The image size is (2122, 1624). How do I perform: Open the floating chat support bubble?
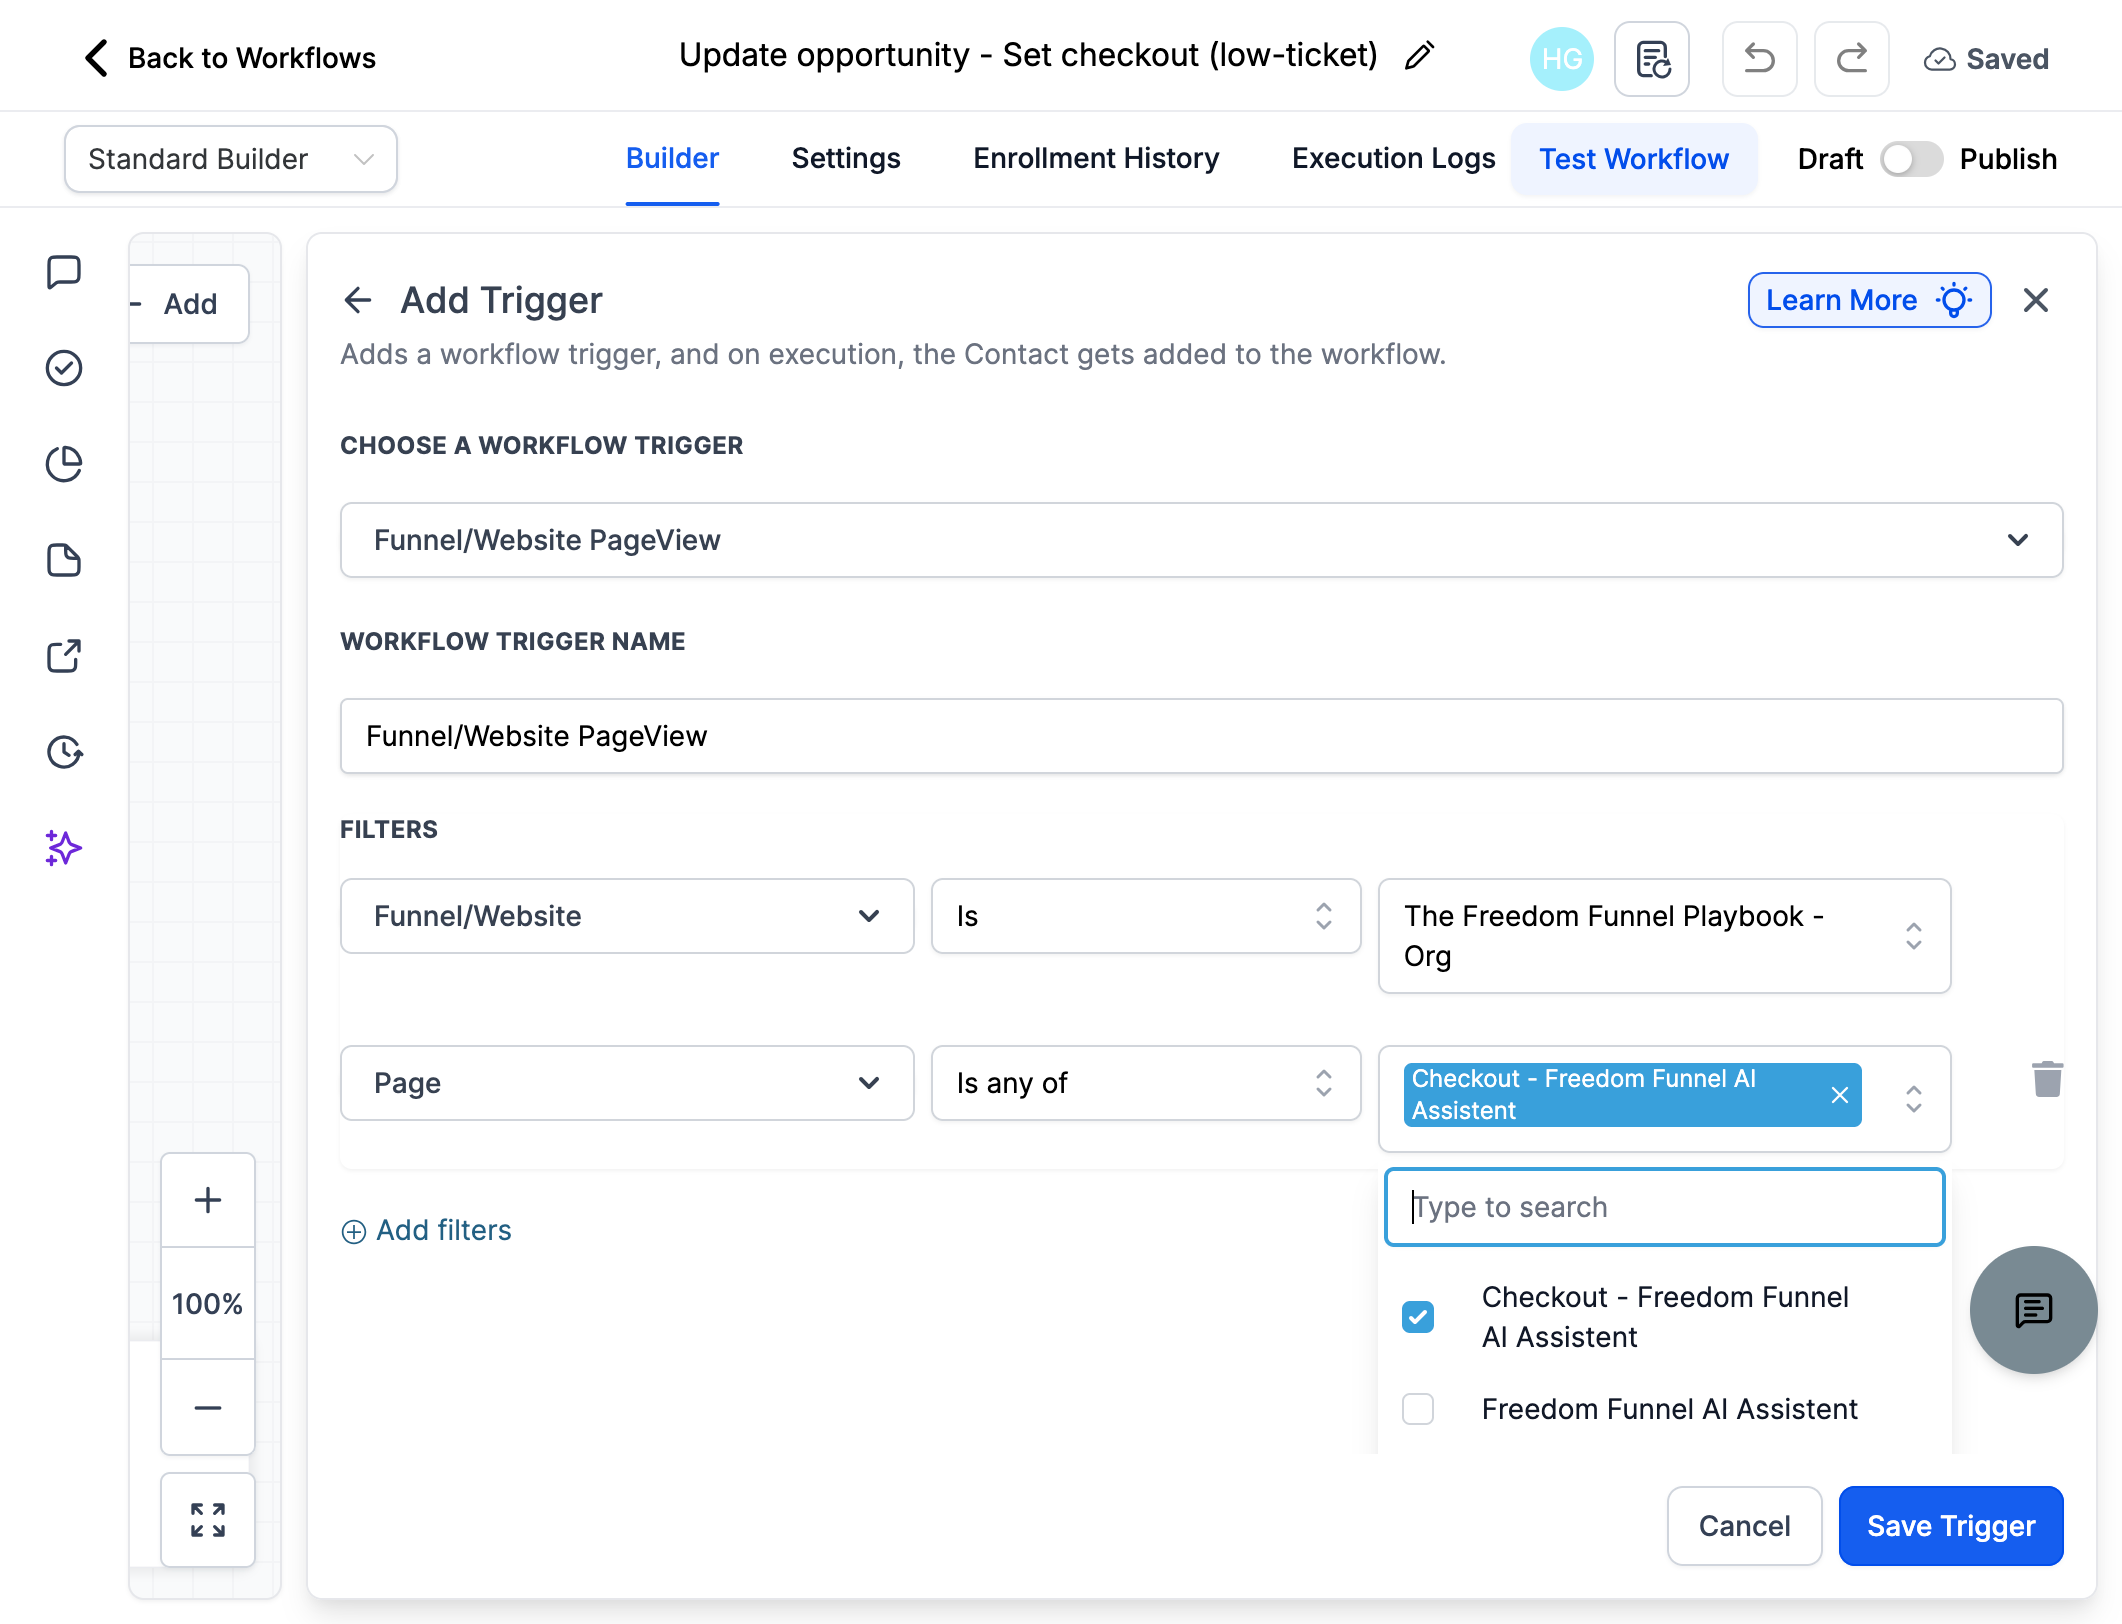pyautogui.click(x=2033, y=1310)
